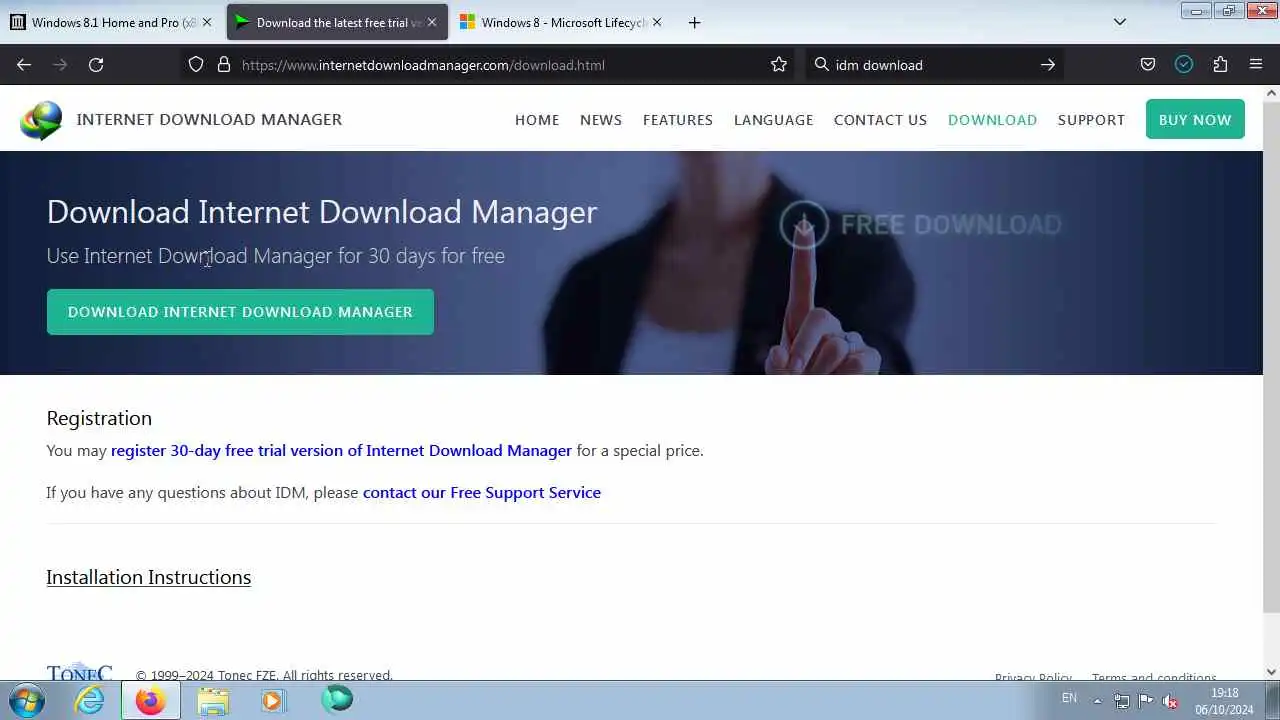Open Windows Media Player from taskbar
The width and height of the screenshot is (1280, 720).
(273, 700)
